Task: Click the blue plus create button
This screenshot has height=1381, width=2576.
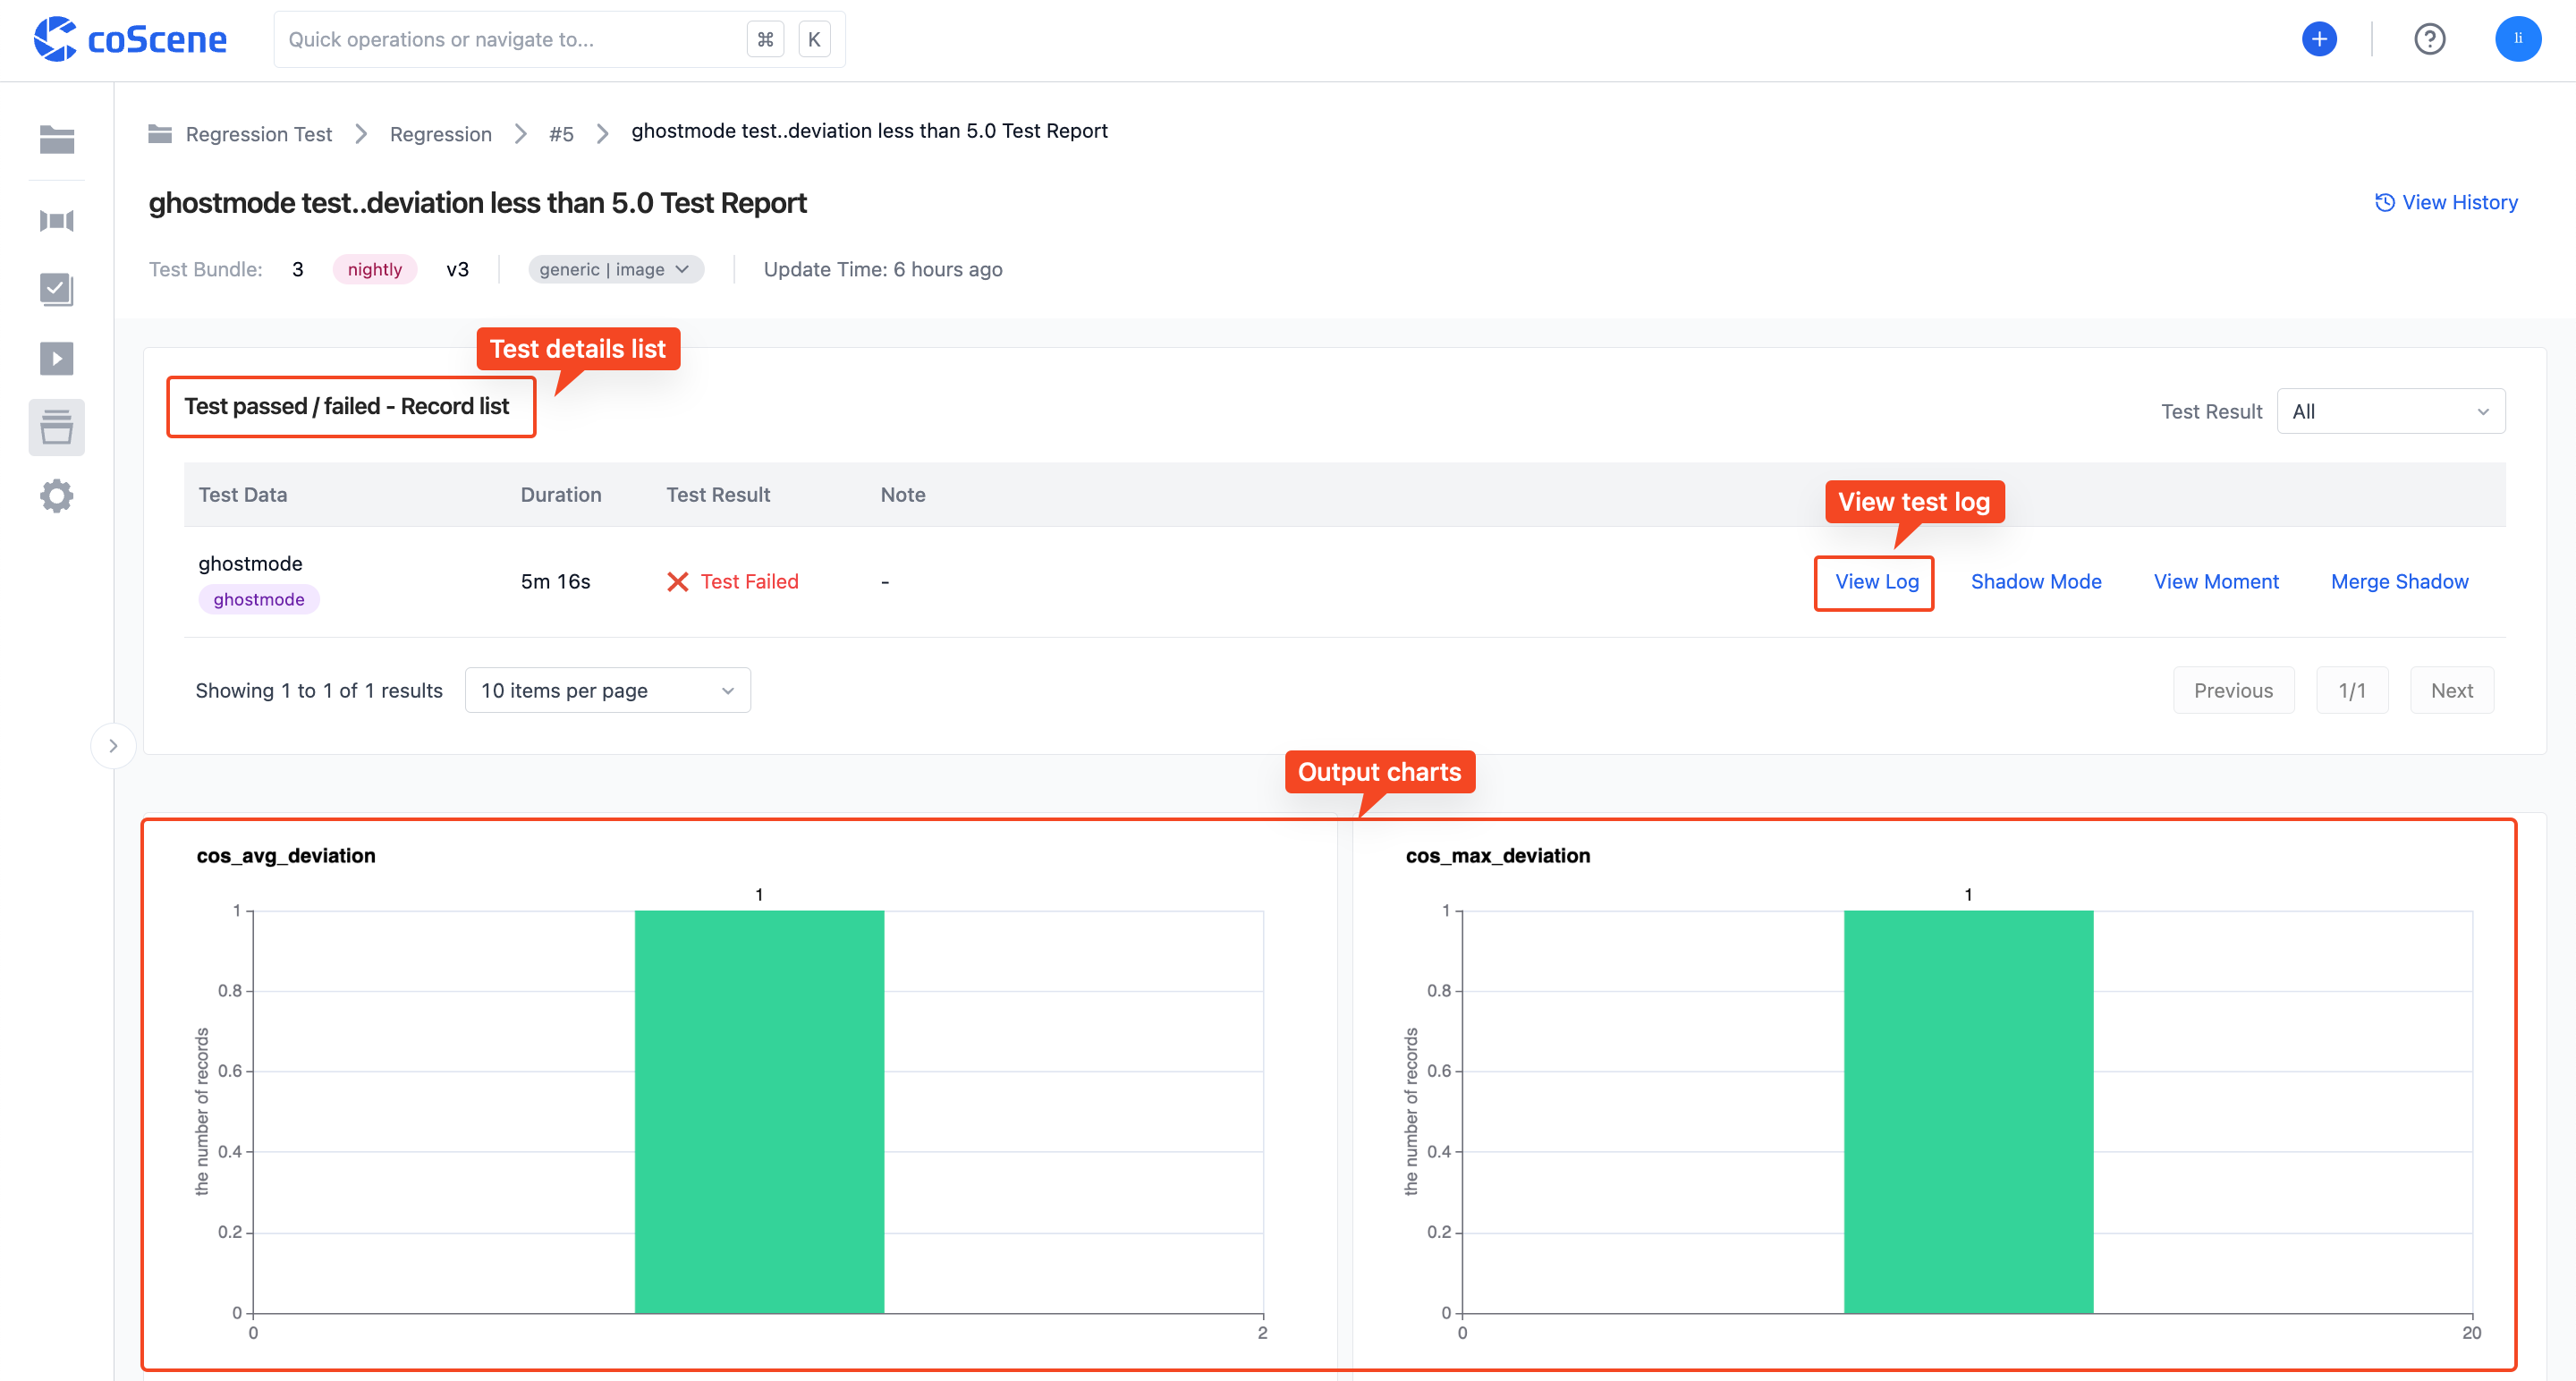Action: tap(2319, 39)
